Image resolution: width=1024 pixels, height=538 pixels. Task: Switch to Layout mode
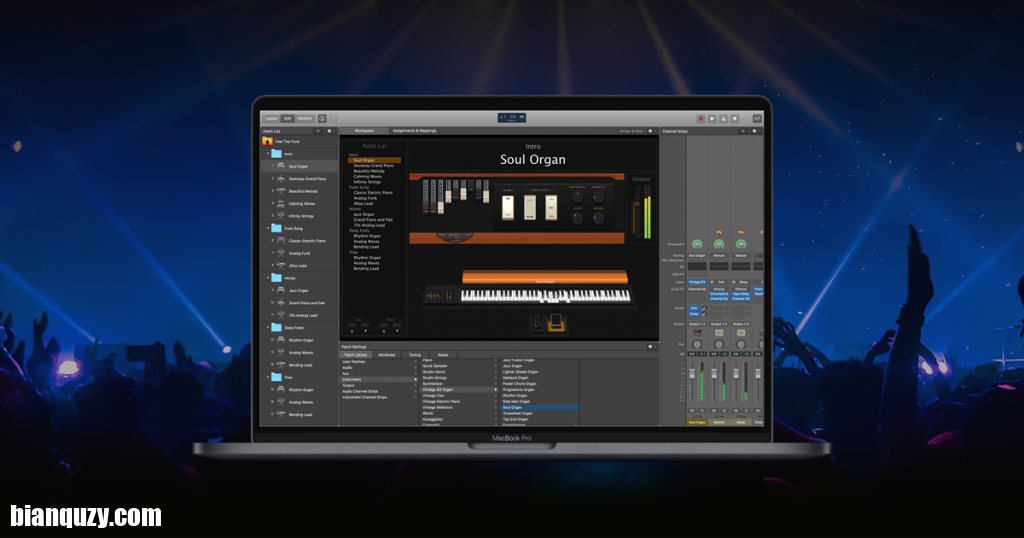(271, 119)
